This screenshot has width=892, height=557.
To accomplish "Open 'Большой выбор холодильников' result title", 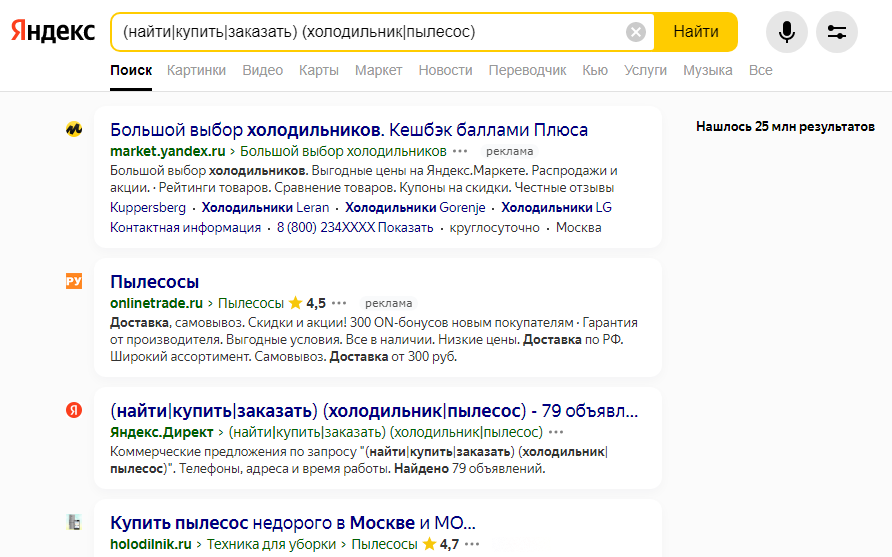I will point(349,130).
